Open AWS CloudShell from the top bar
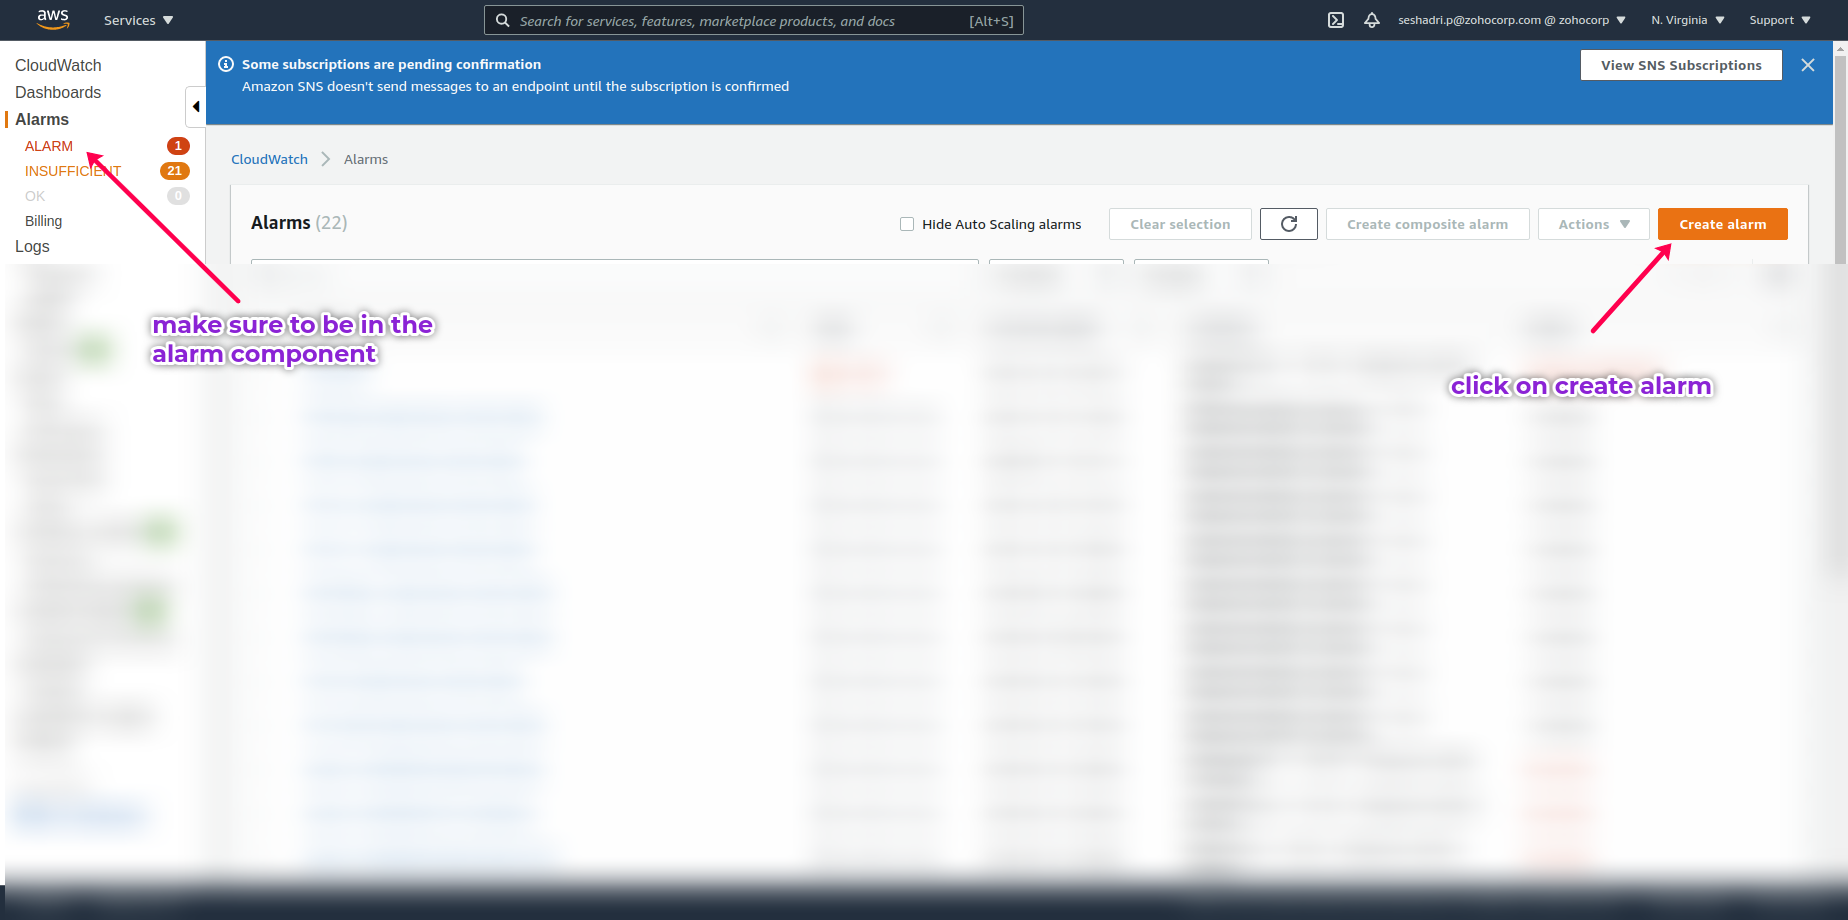The width and height of the screenshot is (1848, 920). 1336,20
